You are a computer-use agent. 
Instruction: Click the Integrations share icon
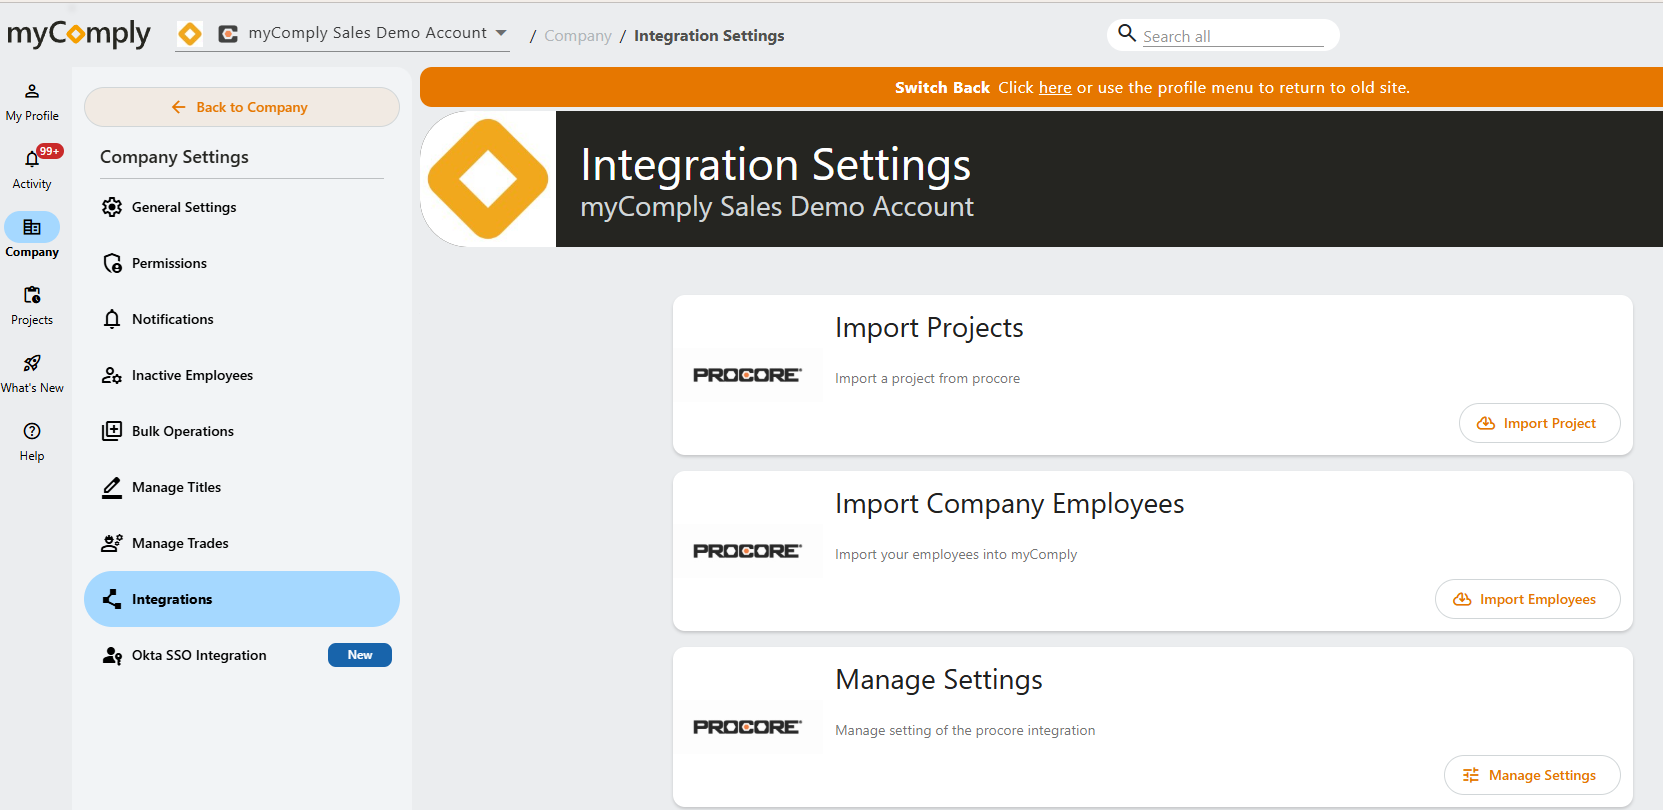tap(112, 599)
